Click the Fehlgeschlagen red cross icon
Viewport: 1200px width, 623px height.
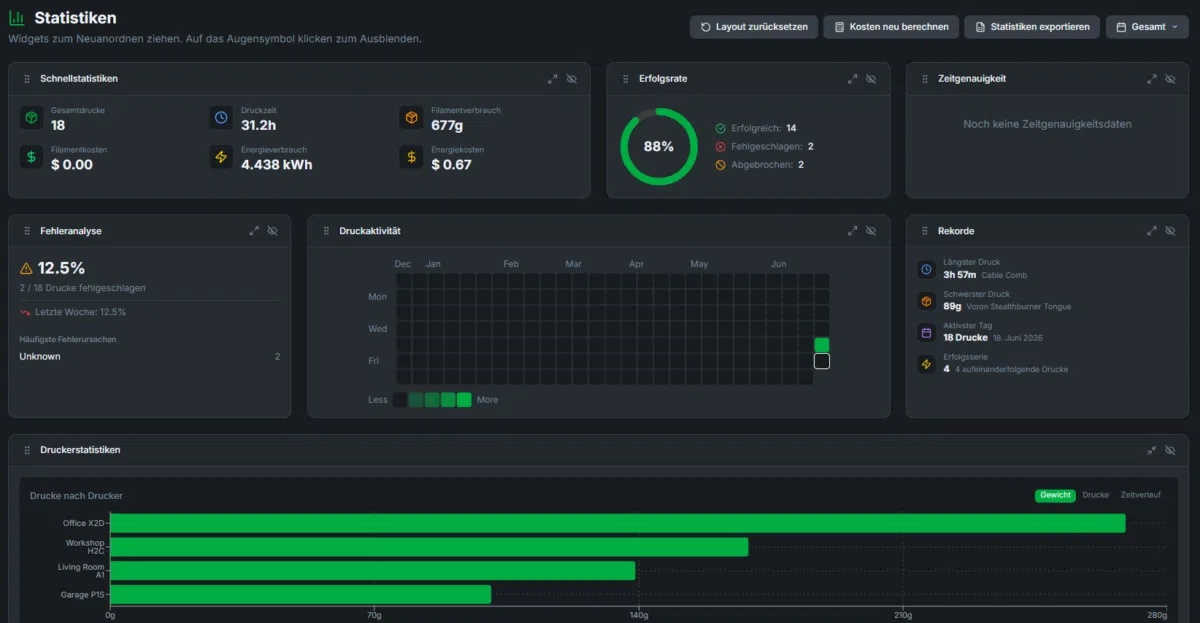pos(720,146)
